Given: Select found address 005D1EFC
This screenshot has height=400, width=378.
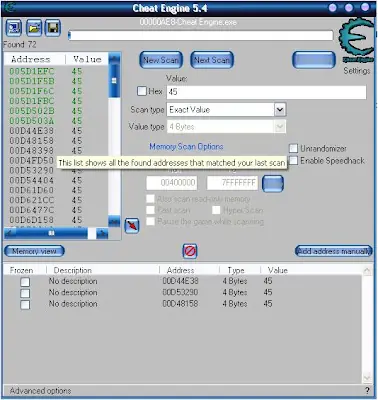Looking at the screenshot, I should coord(32,71).
